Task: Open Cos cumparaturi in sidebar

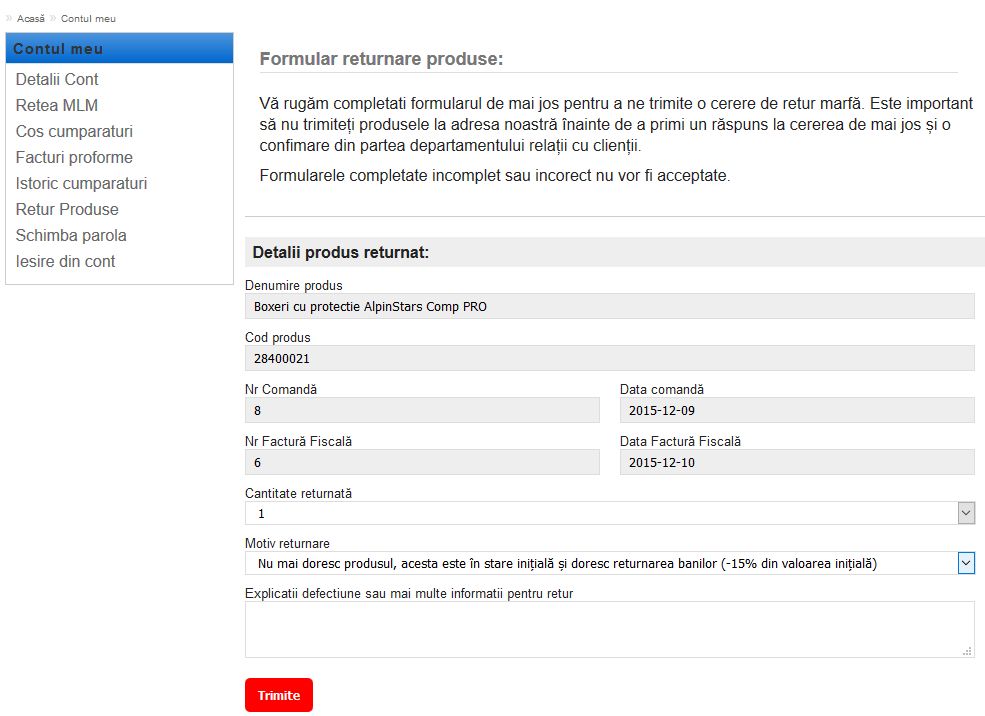Action: coord(74,132)
